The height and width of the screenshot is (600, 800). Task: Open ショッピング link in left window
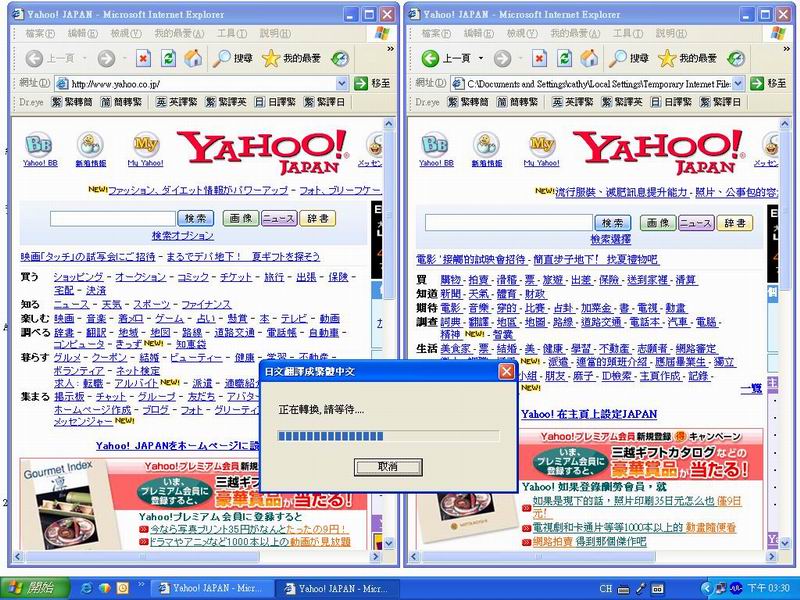[79, 277]
